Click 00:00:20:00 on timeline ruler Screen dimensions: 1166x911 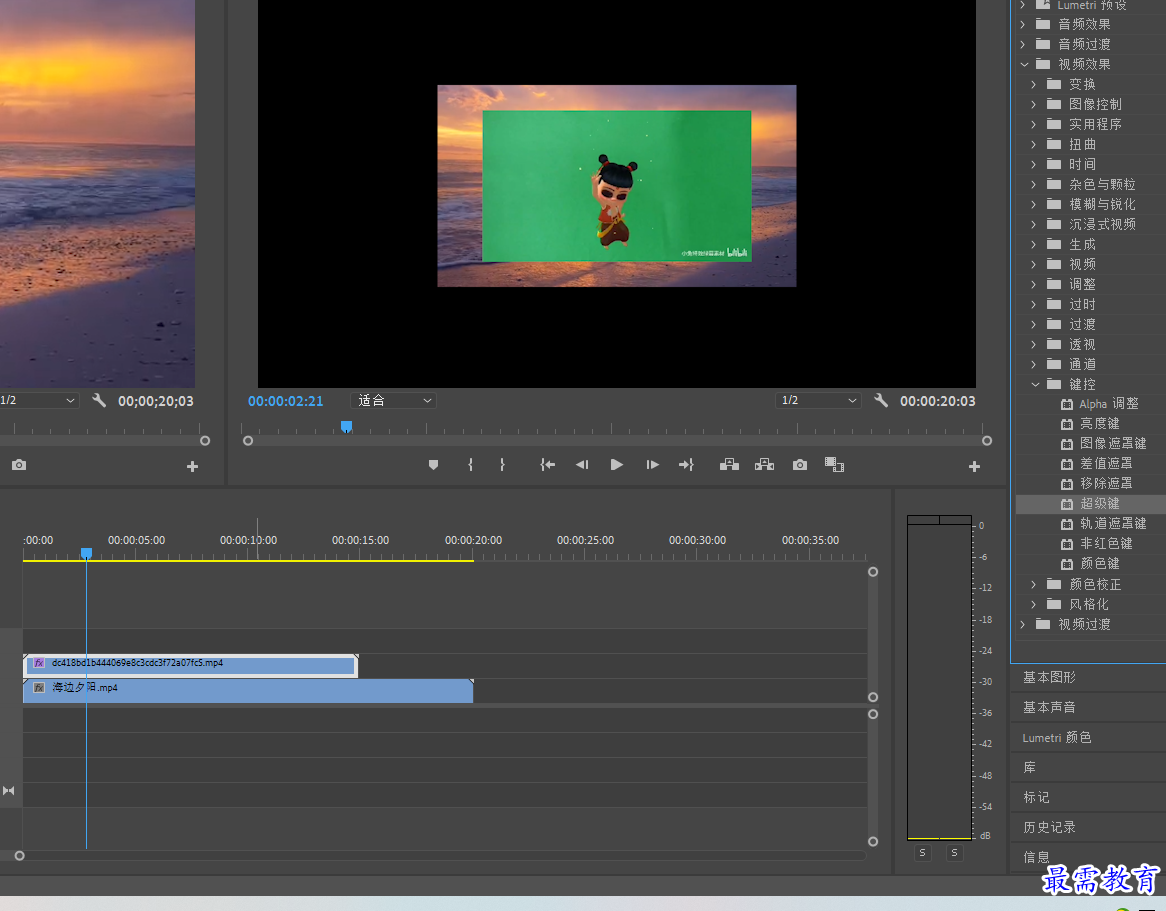[473, 541]
